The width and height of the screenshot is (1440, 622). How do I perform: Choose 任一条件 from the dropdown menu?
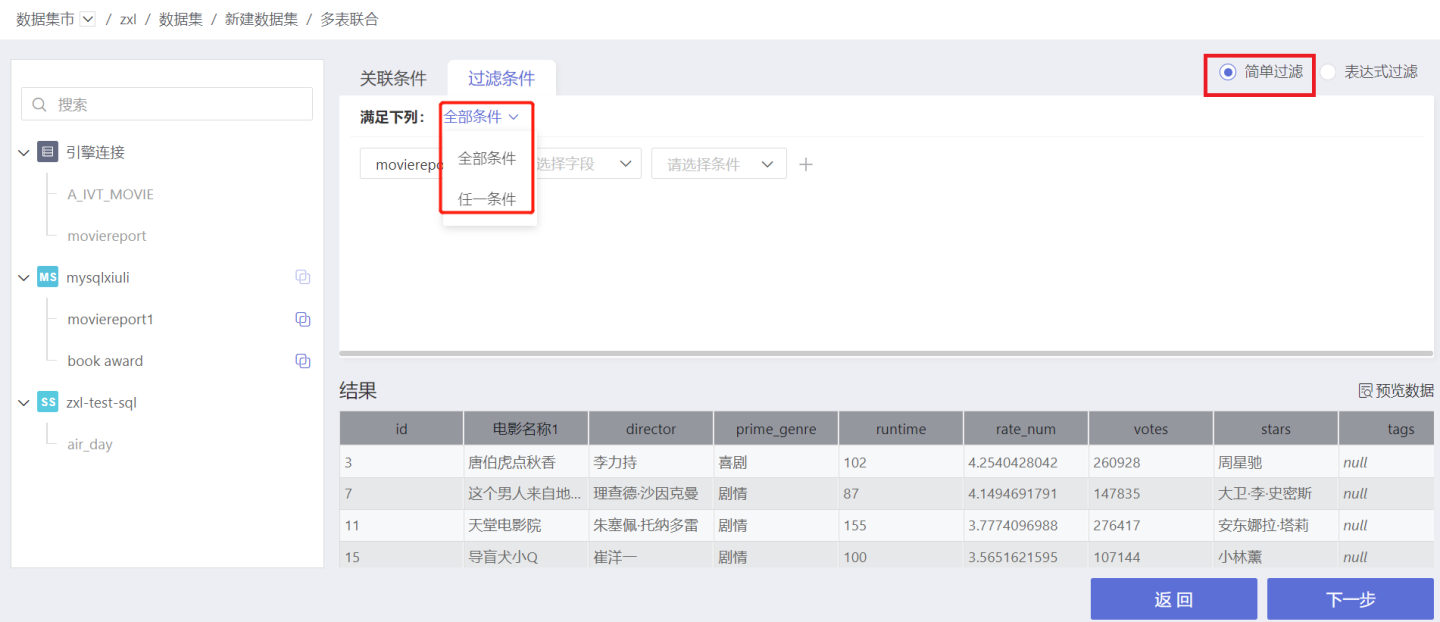(487, 199)
